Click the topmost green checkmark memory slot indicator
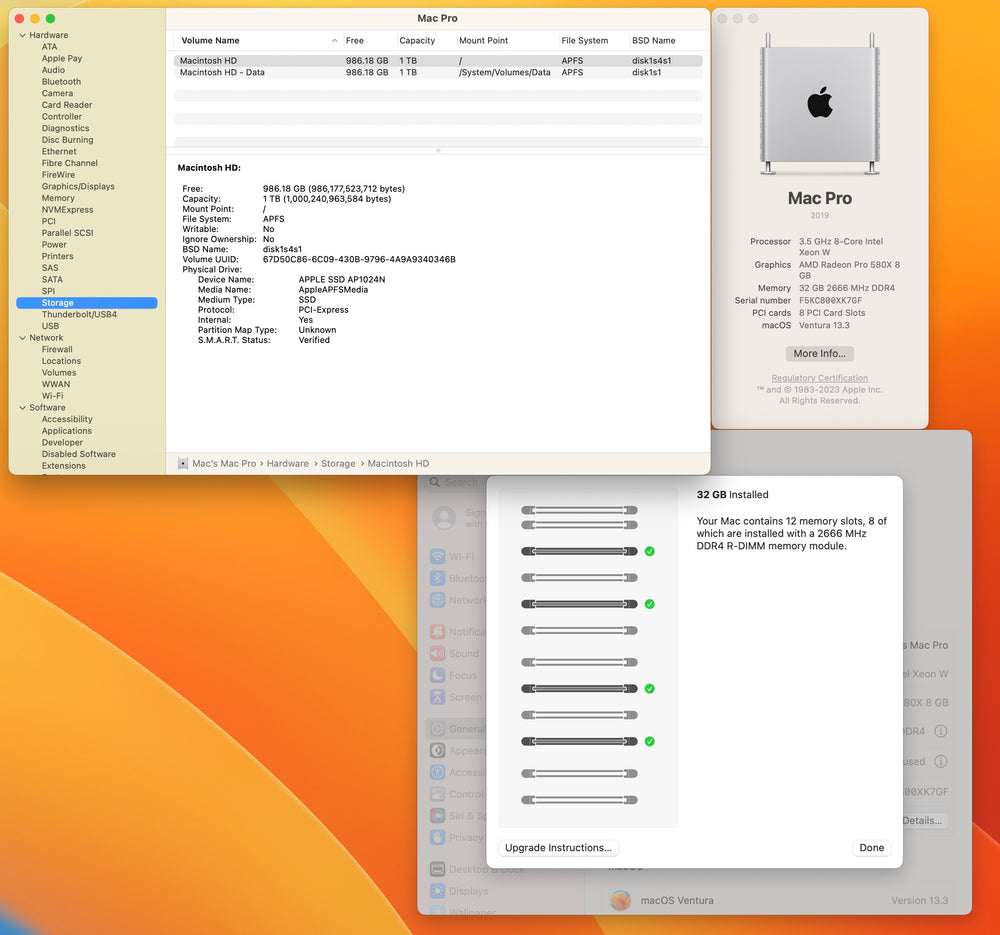 [650, 551]
